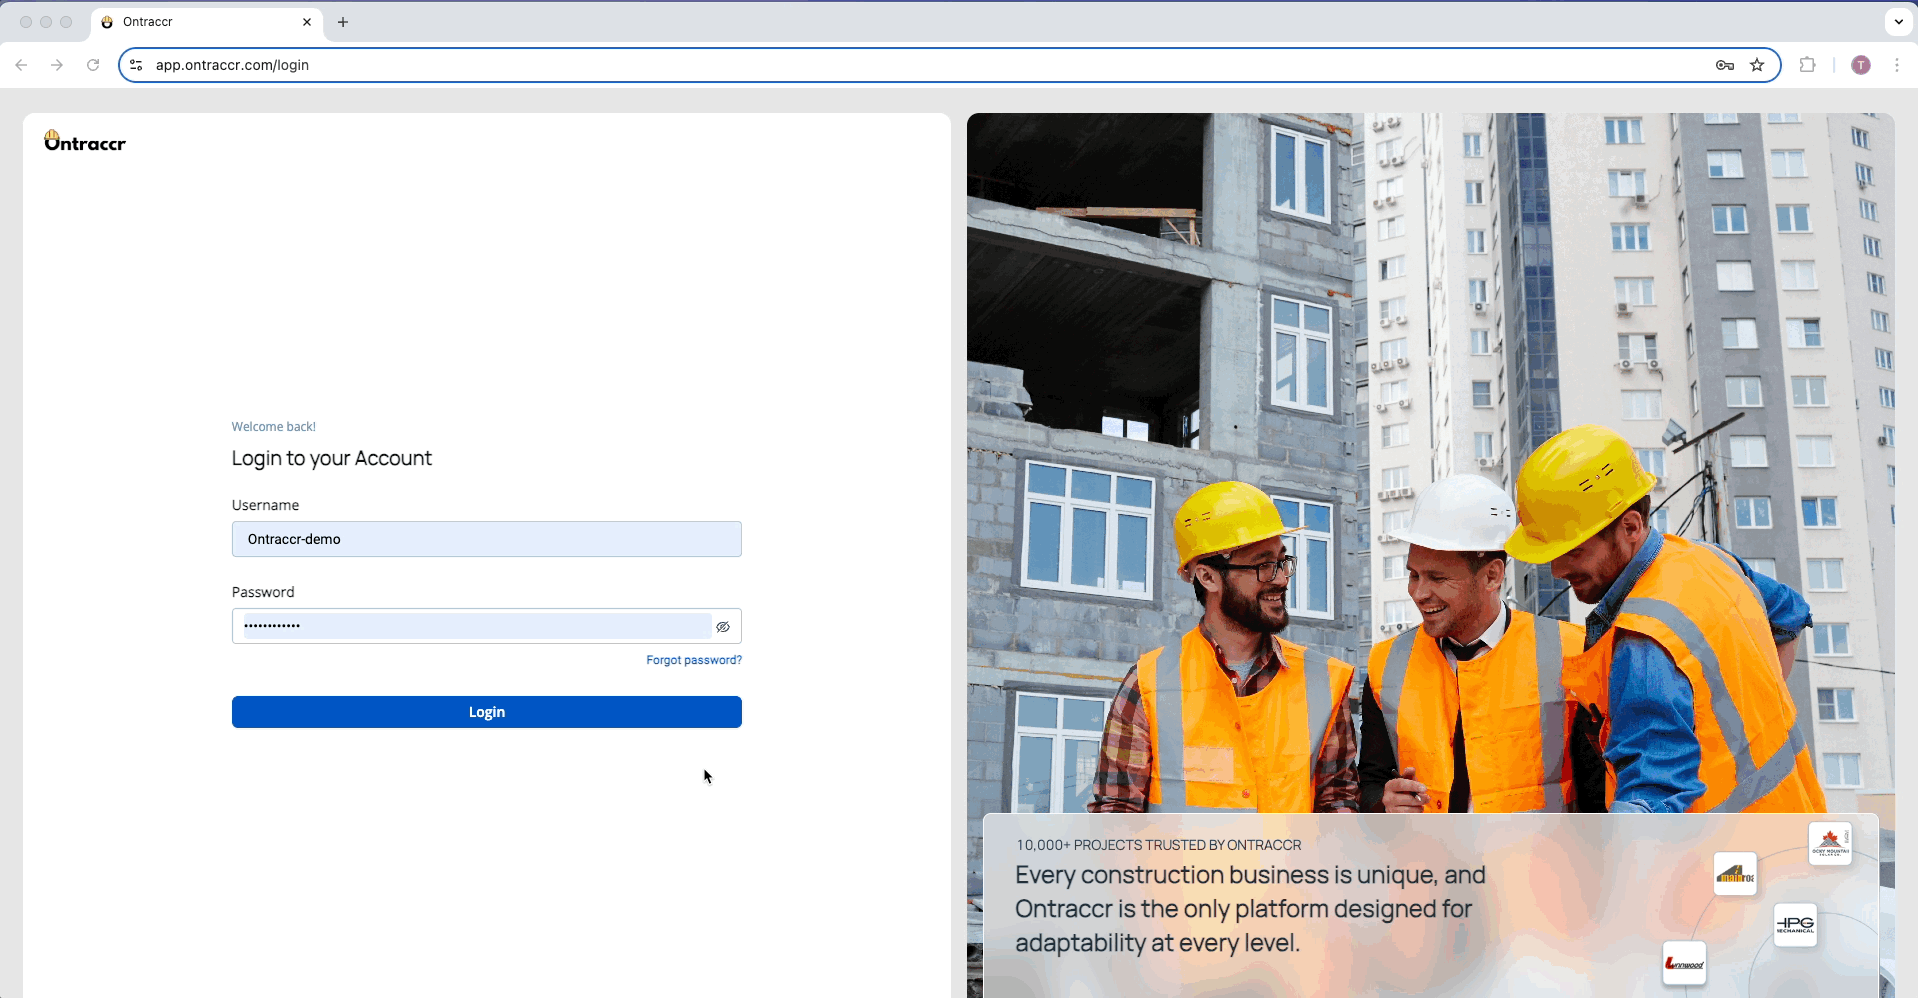The height and width of the screenshot is (998, 1918).
Task: Open a new tab with plus button
Action: (343, 22)
